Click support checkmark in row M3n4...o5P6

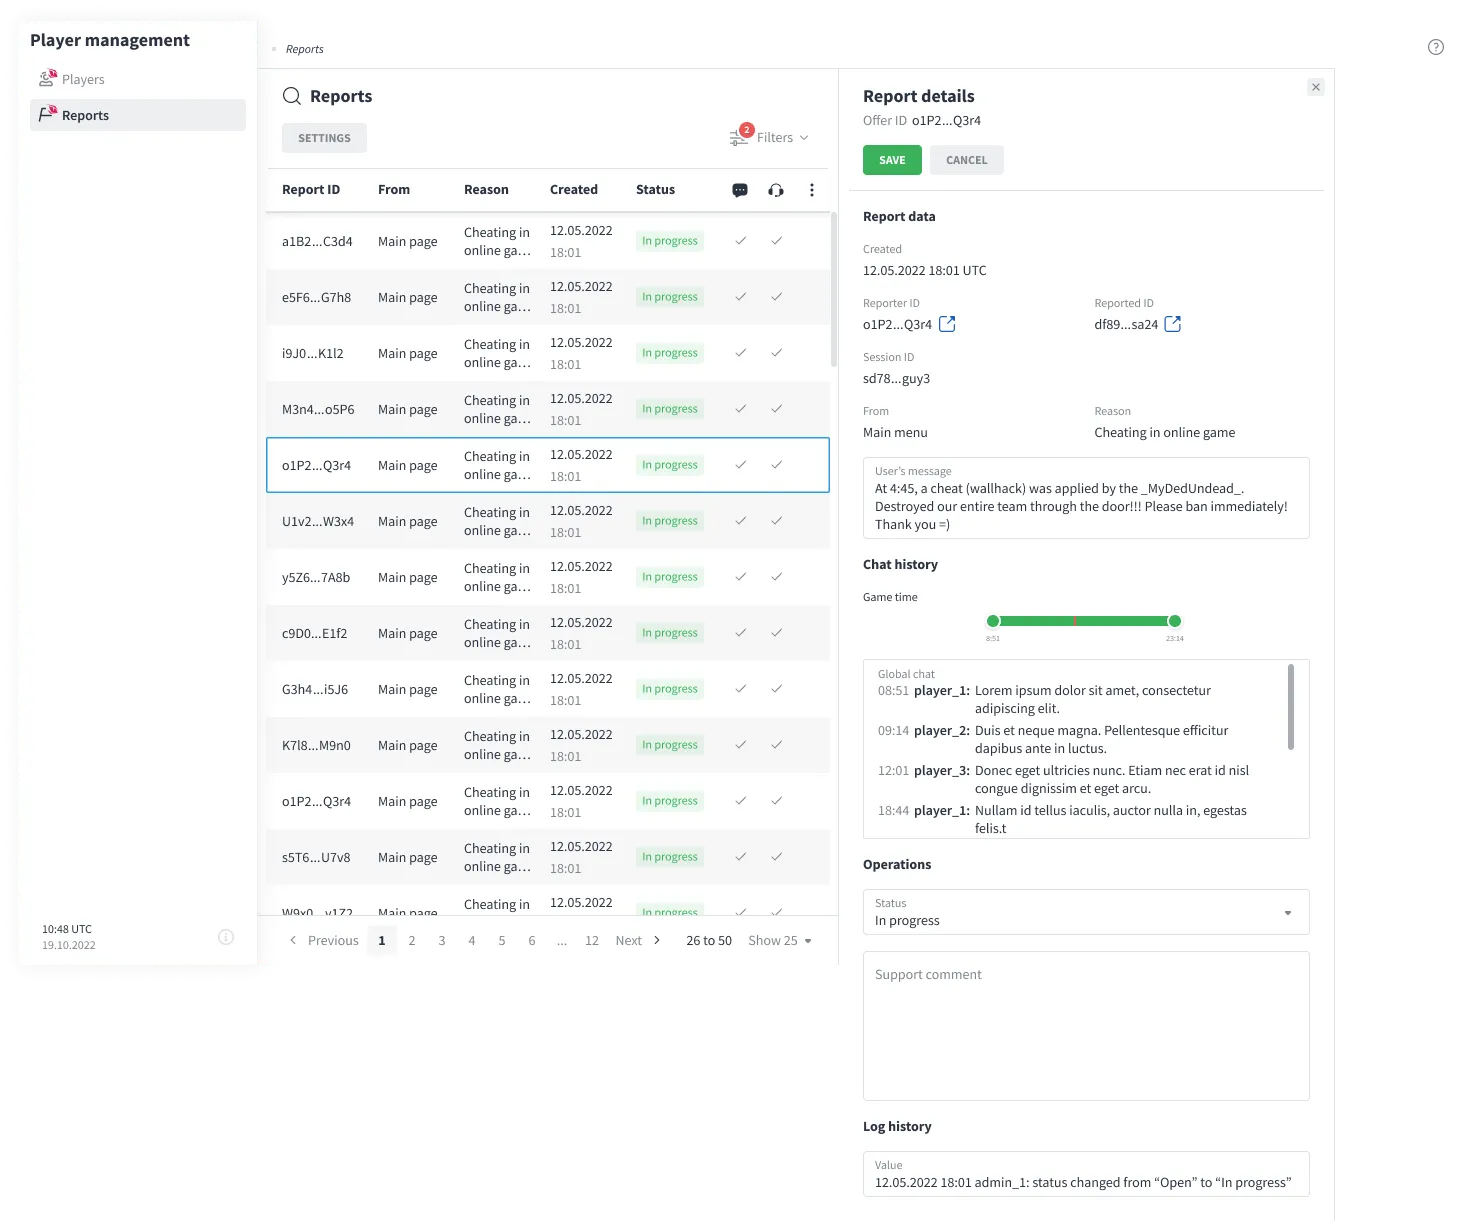point(776,409)
